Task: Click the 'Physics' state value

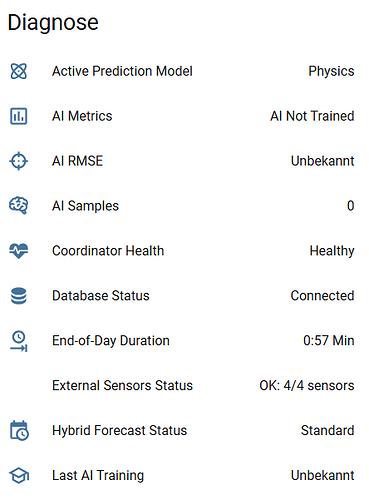Action: click(331, 71)
